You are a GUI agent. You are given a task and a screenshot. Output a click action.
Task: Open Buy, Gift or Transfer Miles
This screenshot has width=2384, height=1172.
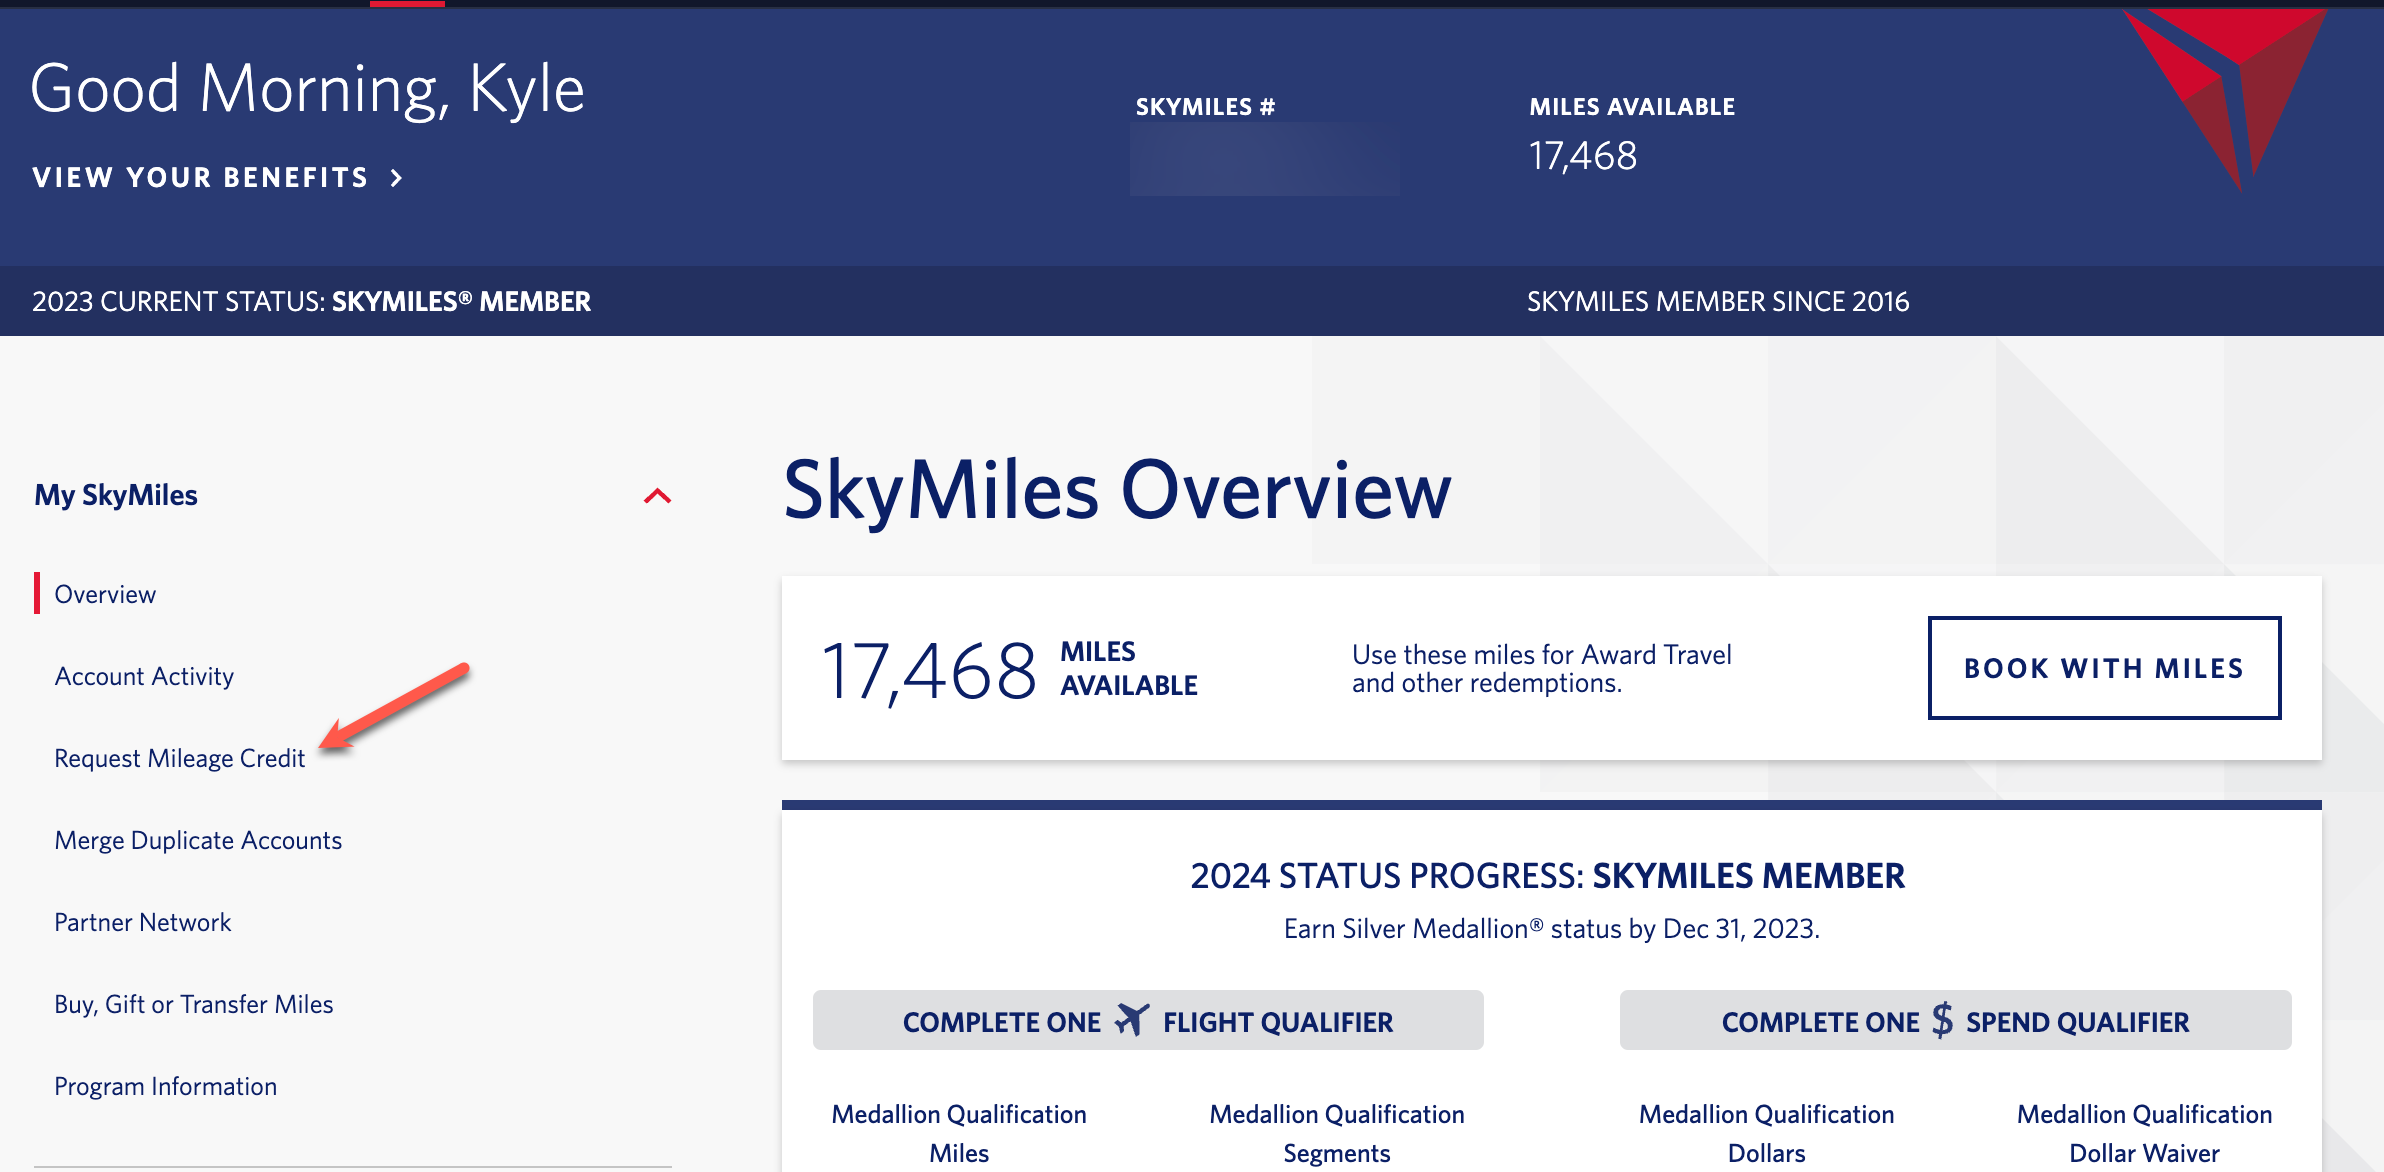[x=194, y=1004]
